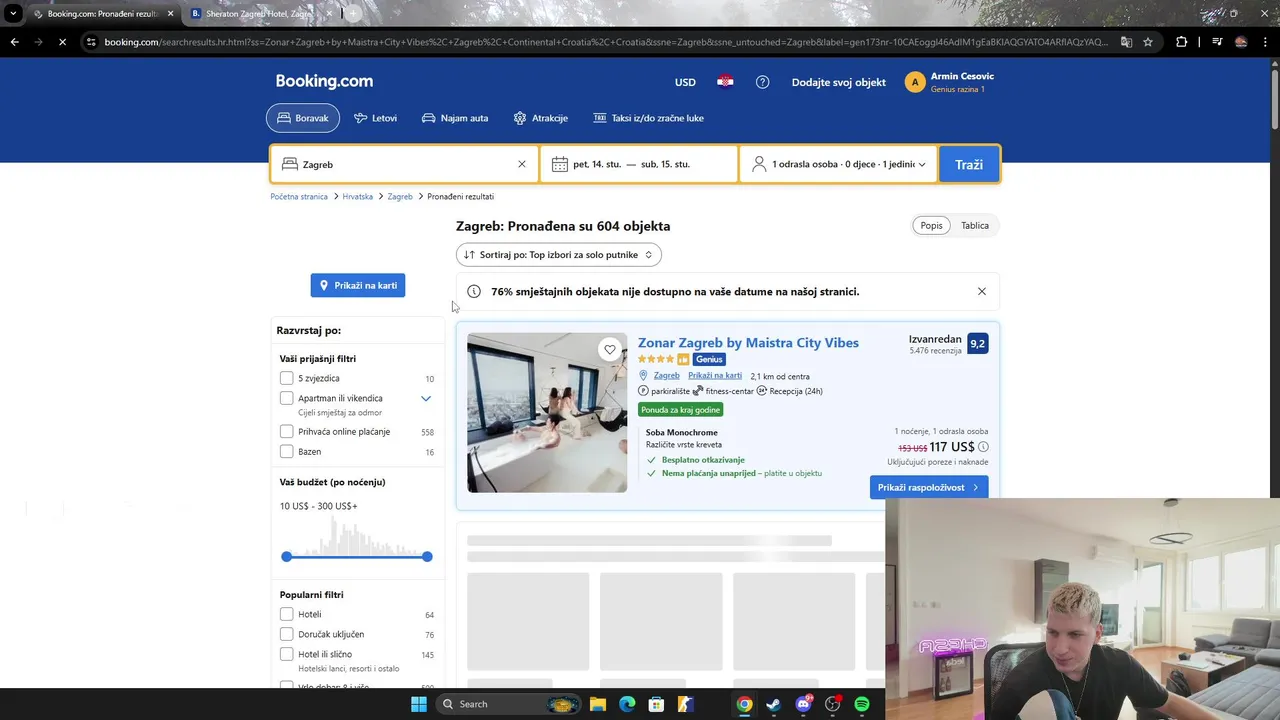Click the budget slider minimum handle

tap(287, 556)
